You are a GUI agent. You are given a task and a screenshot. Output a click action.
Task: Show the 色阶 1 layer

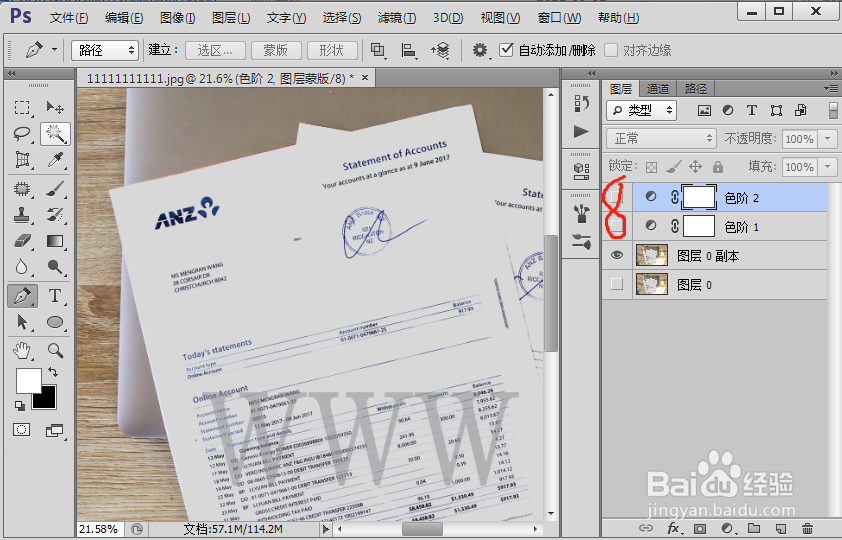pos(617,226)
